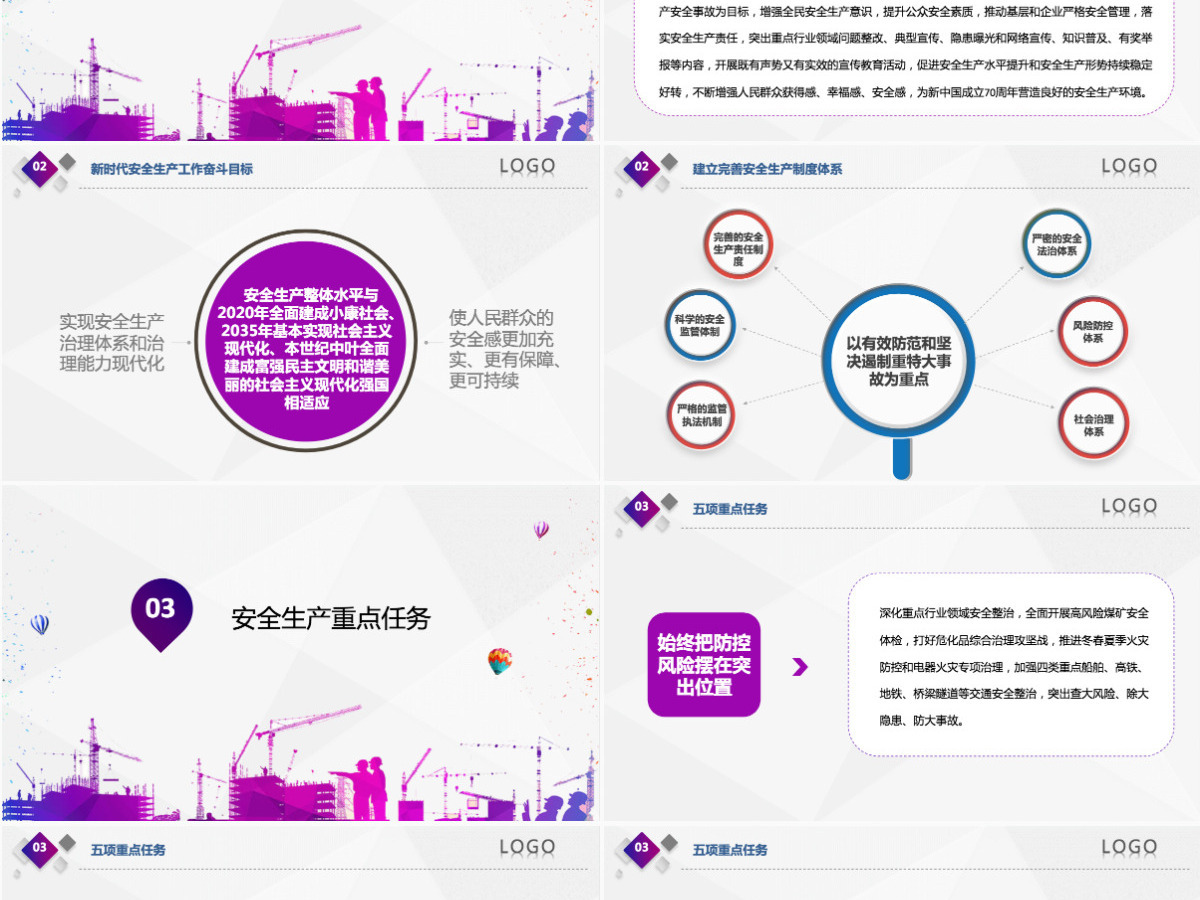Select the purple box 始终把防控风险摆在突出位置
The image size is (1200, 900).
pyautogui.click(x=704, y=665)
